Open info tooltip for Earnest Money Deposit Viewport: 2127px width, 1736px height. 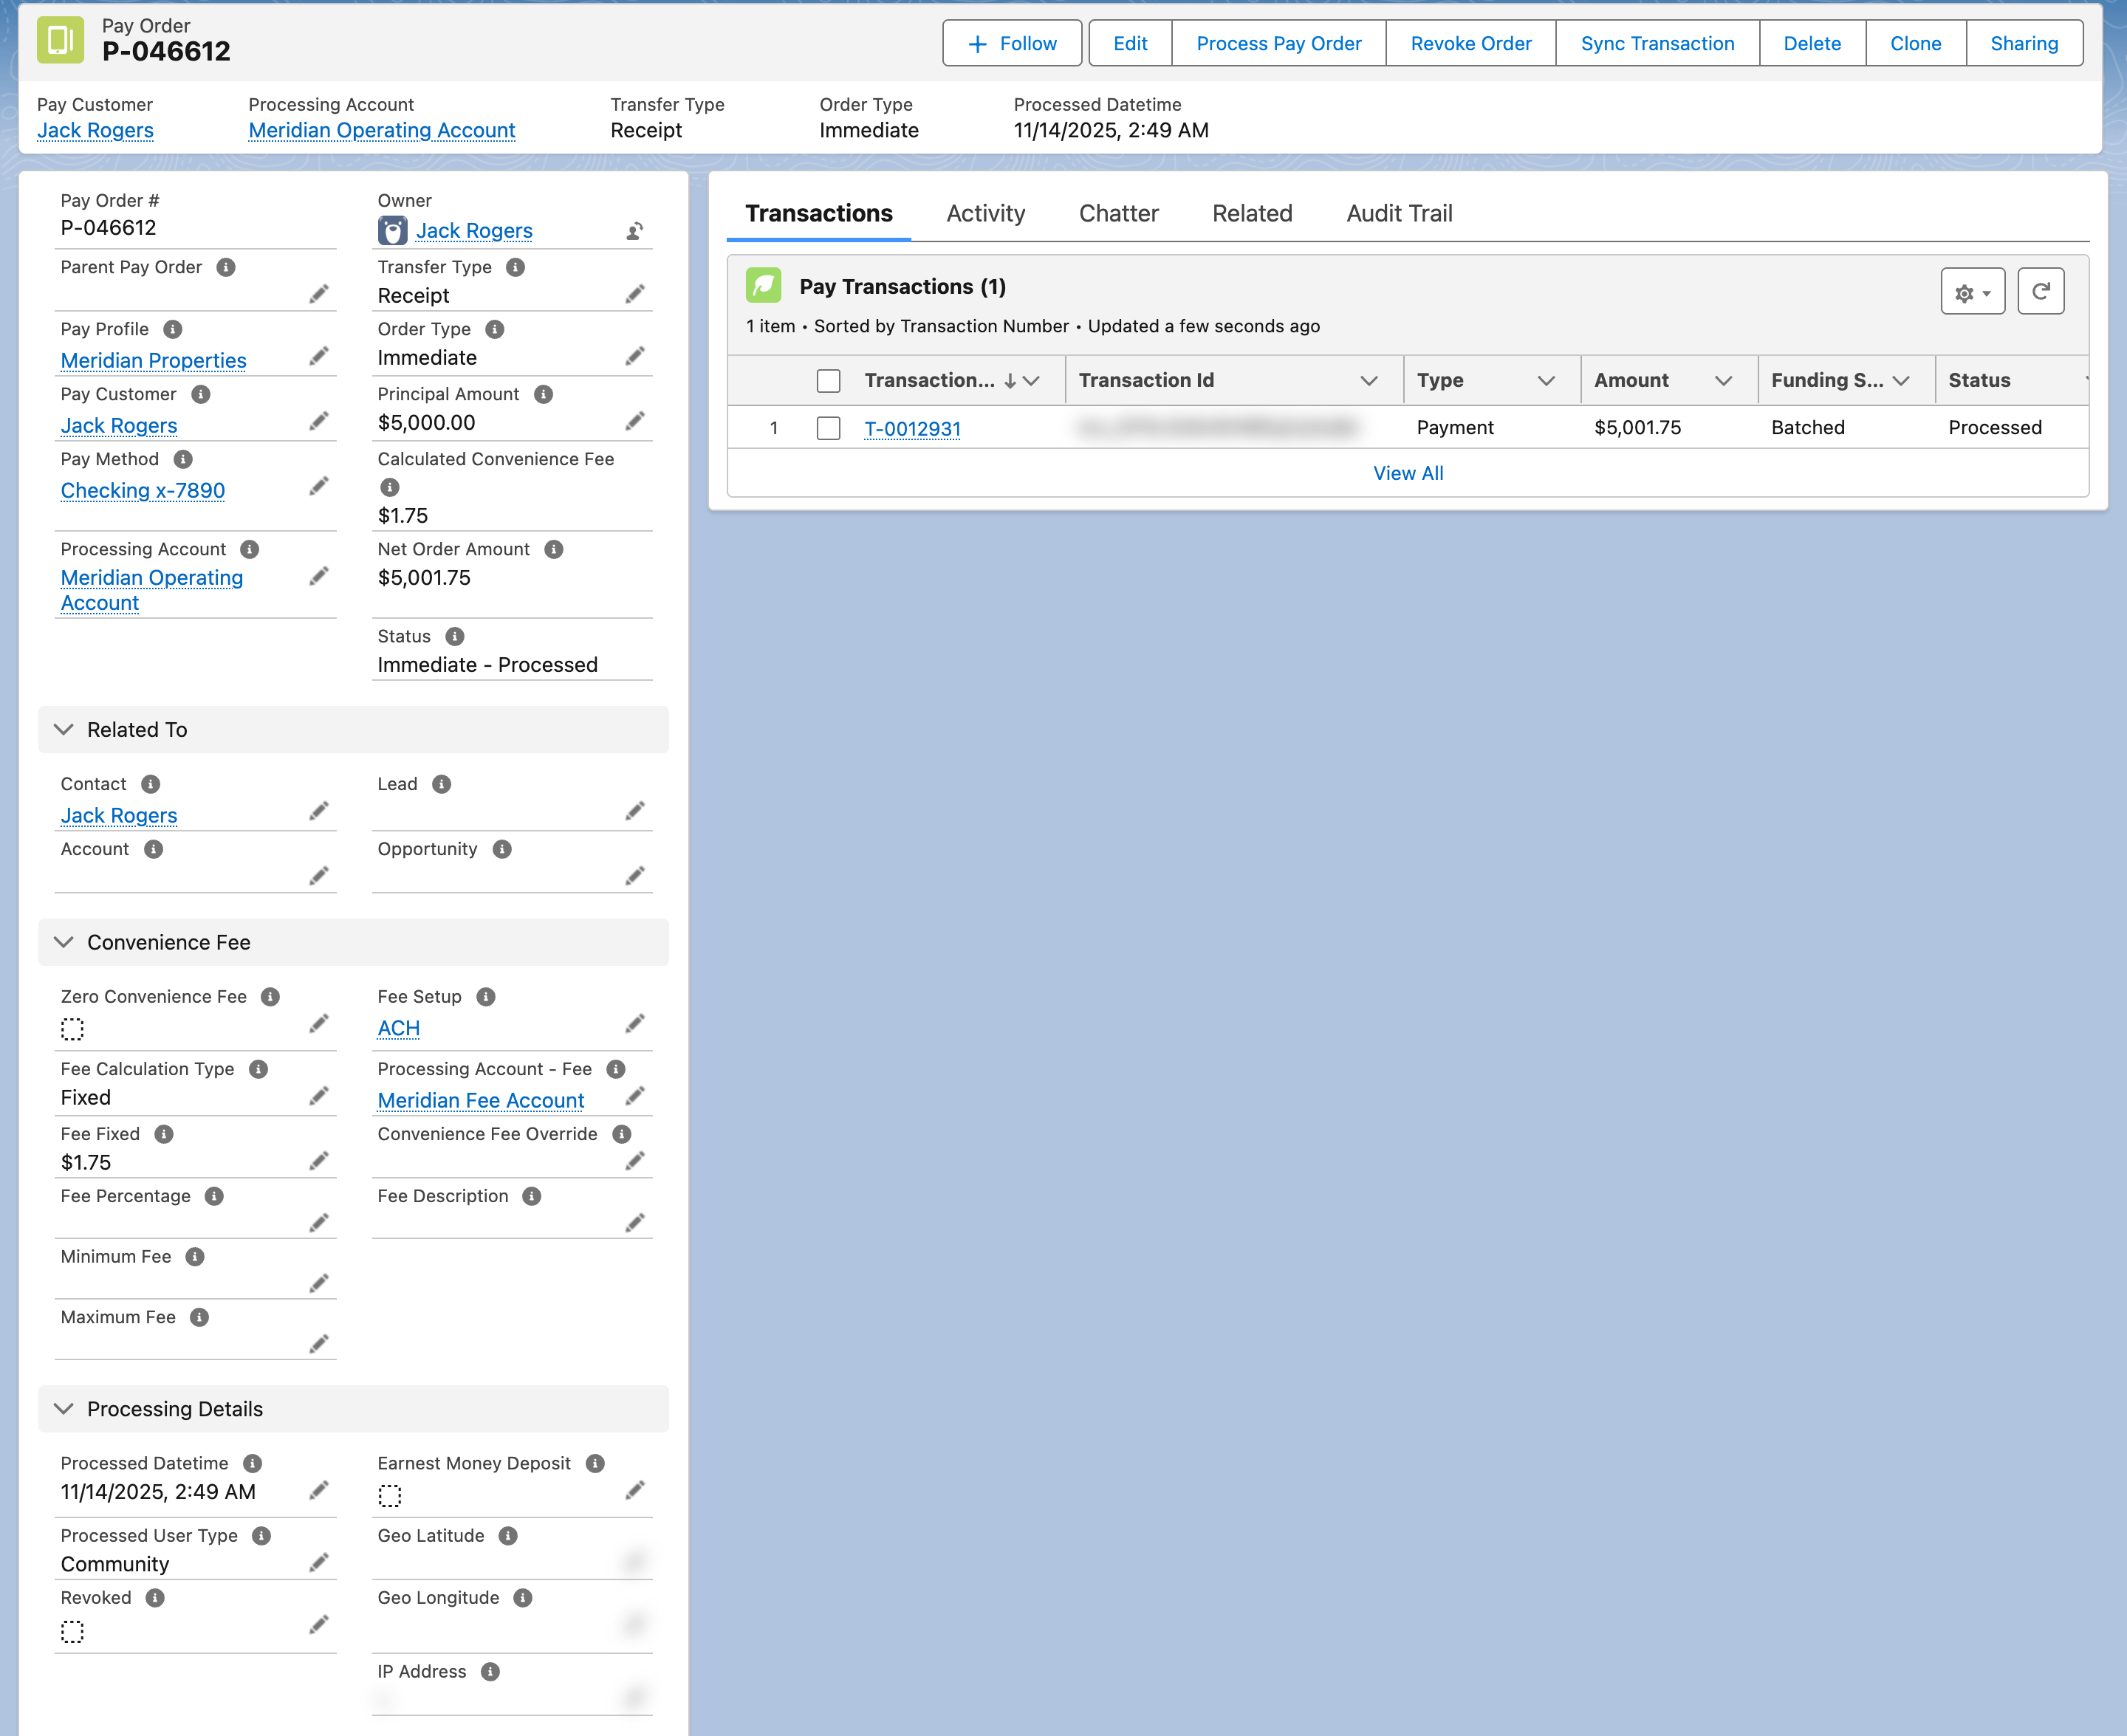(x=595, y=1463)
